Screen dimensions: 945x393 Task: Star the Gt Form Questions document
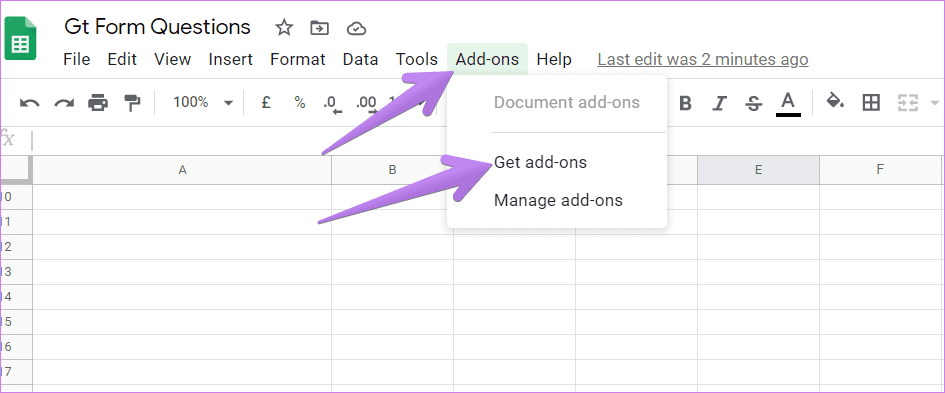[284, 27]
